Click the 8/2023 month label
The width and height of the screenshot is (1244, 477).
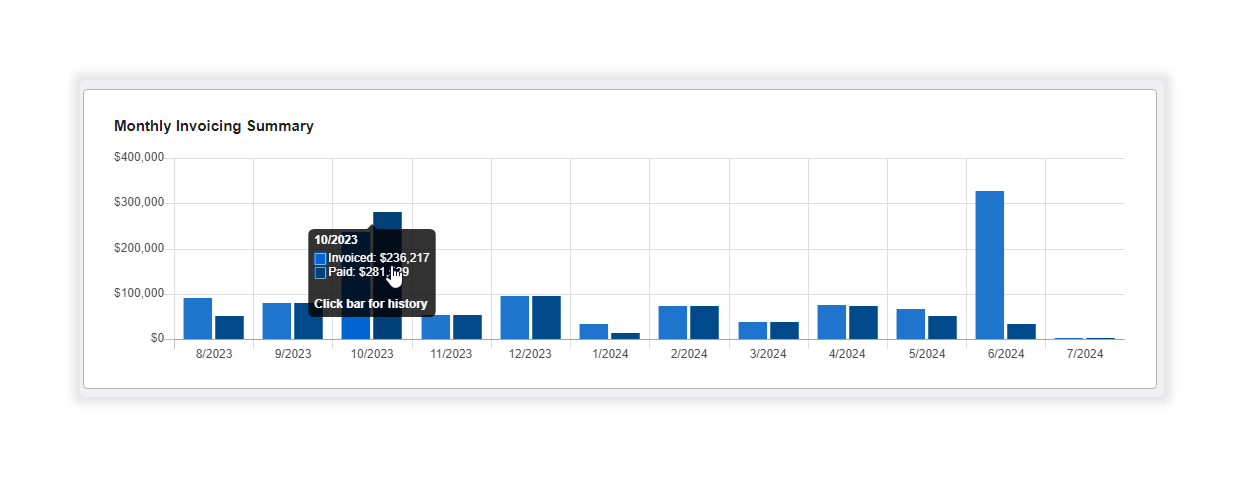coord(214,354)
